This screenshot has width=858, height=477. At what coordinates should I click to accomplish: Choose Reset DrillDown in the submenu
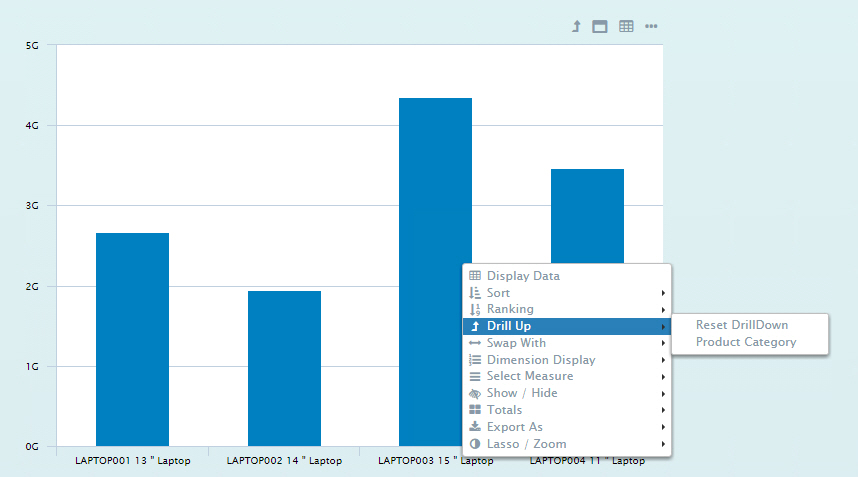[x=742, y=325]
